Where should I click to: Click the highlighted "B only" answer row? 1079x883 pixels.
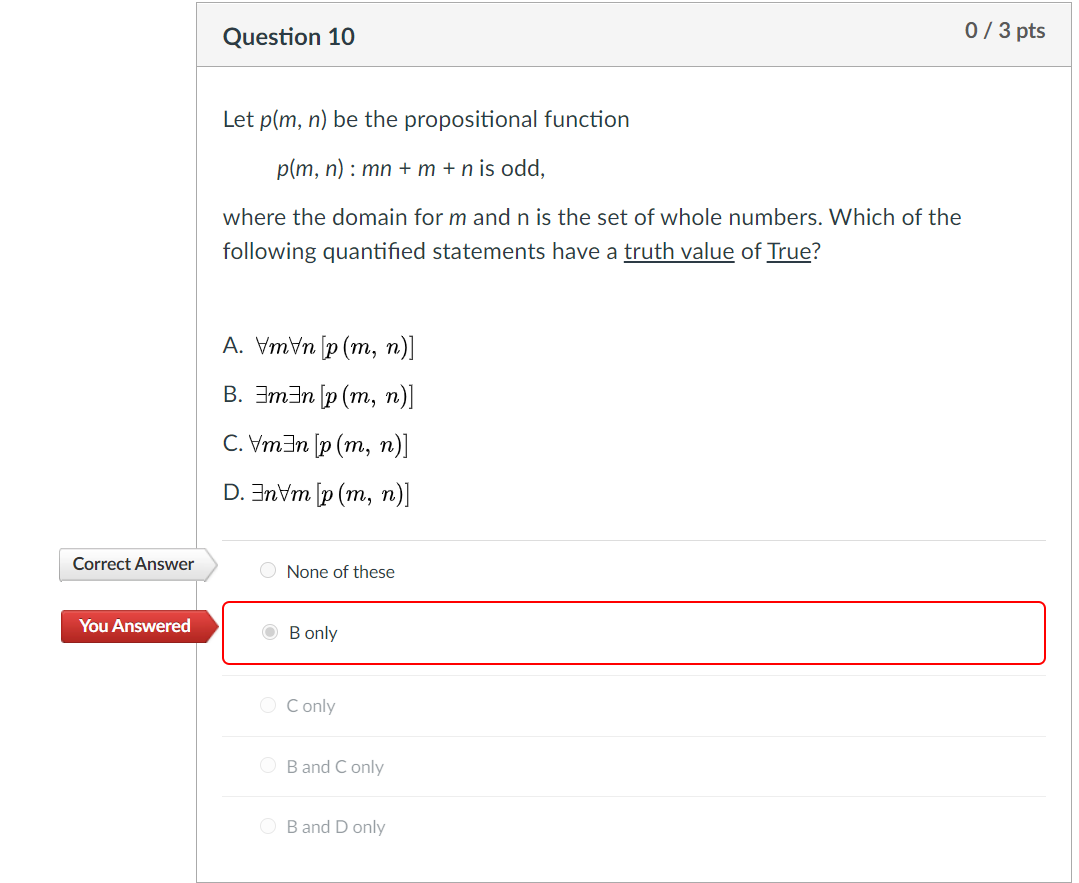(x=633, y=632)
